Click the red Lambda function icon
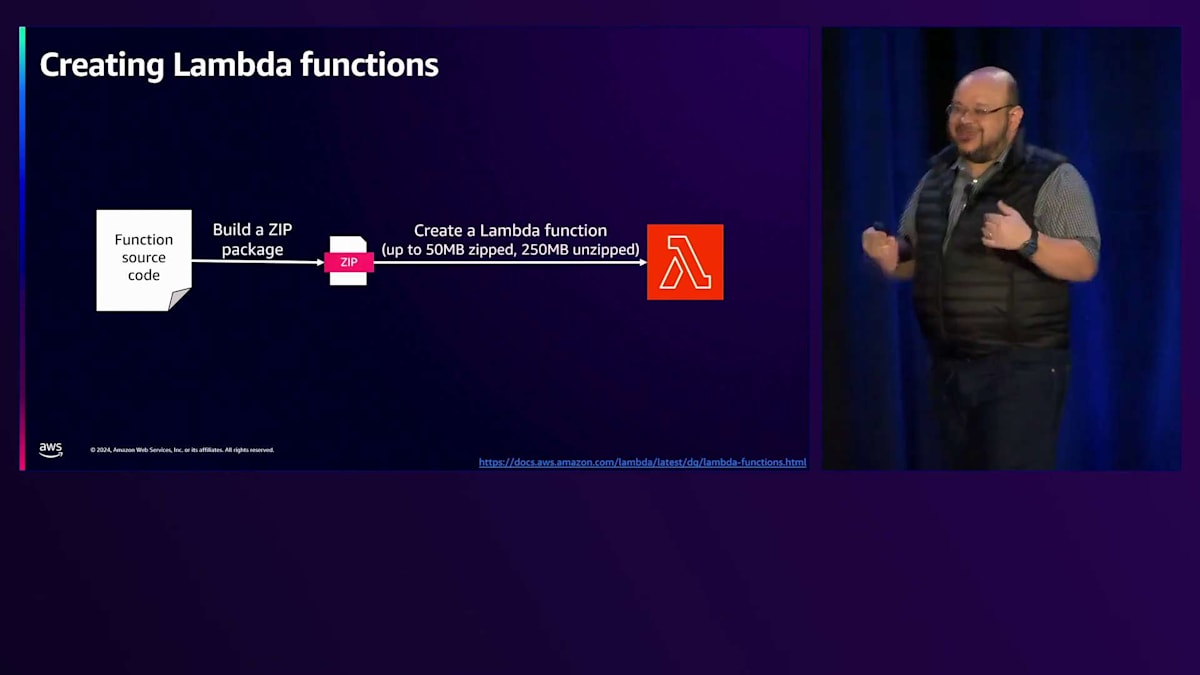Screen dimensions: 1200x675 (x=685, y=262)
